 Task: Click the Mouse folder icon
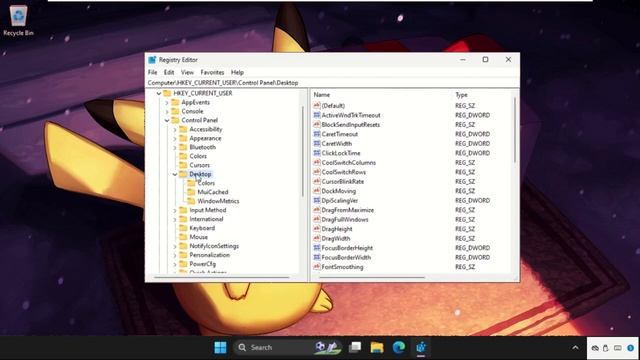[183, 237]
